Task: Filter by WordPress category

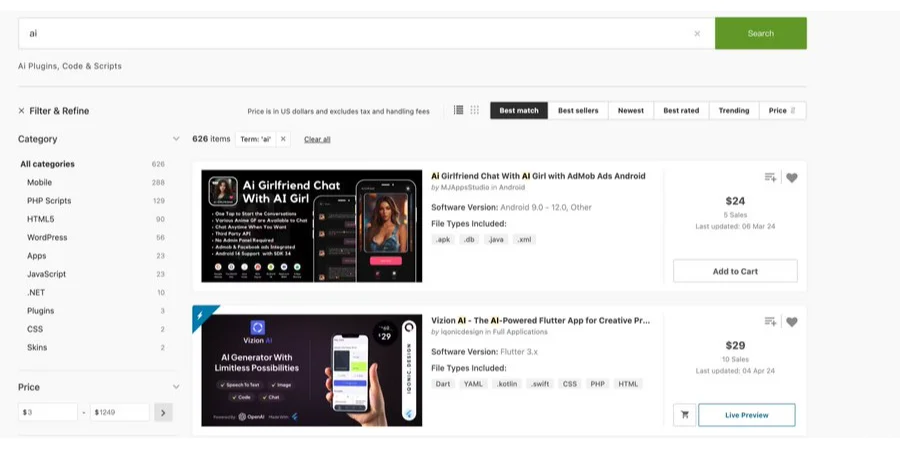Action: coord(47,238)
